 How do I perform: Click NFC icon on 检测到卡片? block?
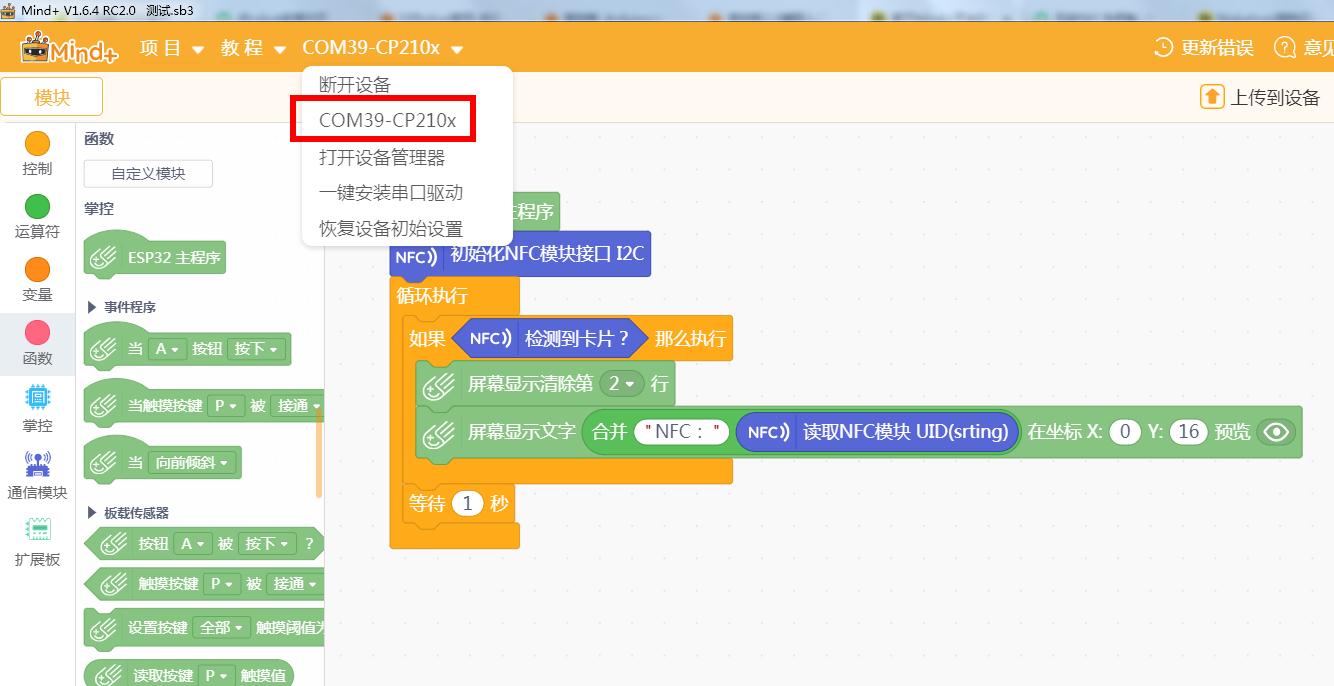tap(491, 339)
